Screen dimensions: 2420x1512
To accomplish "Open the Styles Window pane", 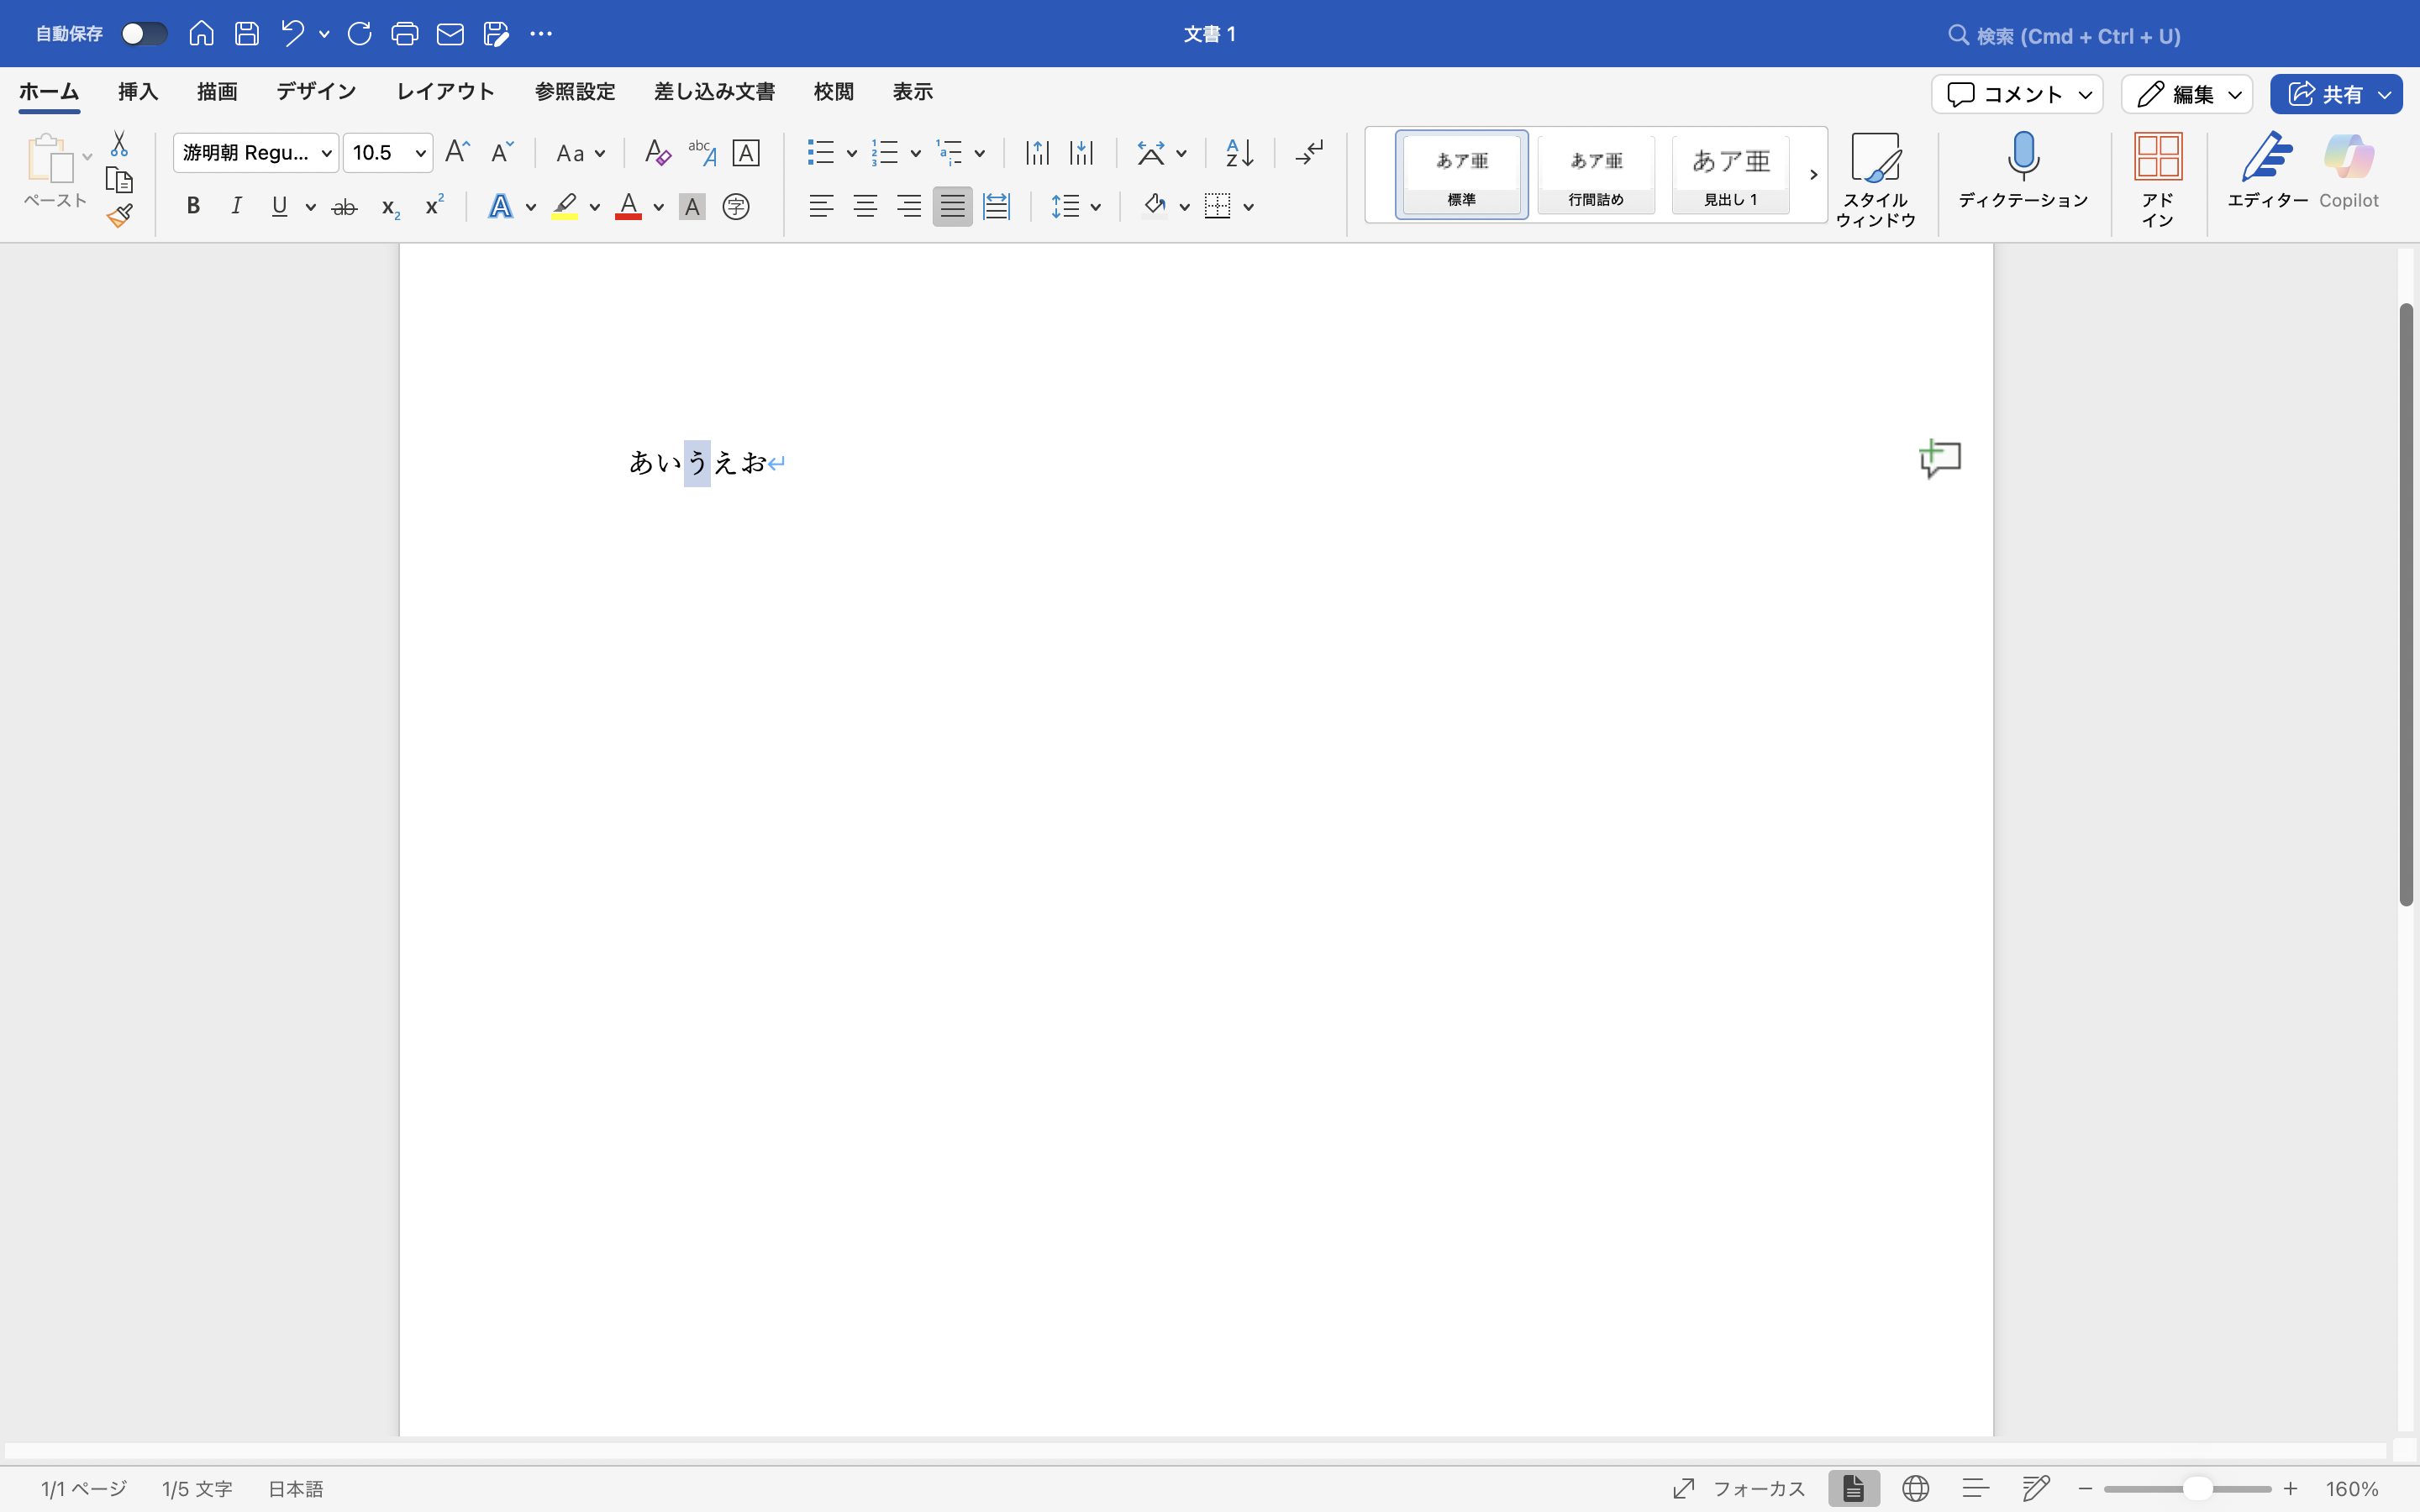I will [x=1875, y=180].
